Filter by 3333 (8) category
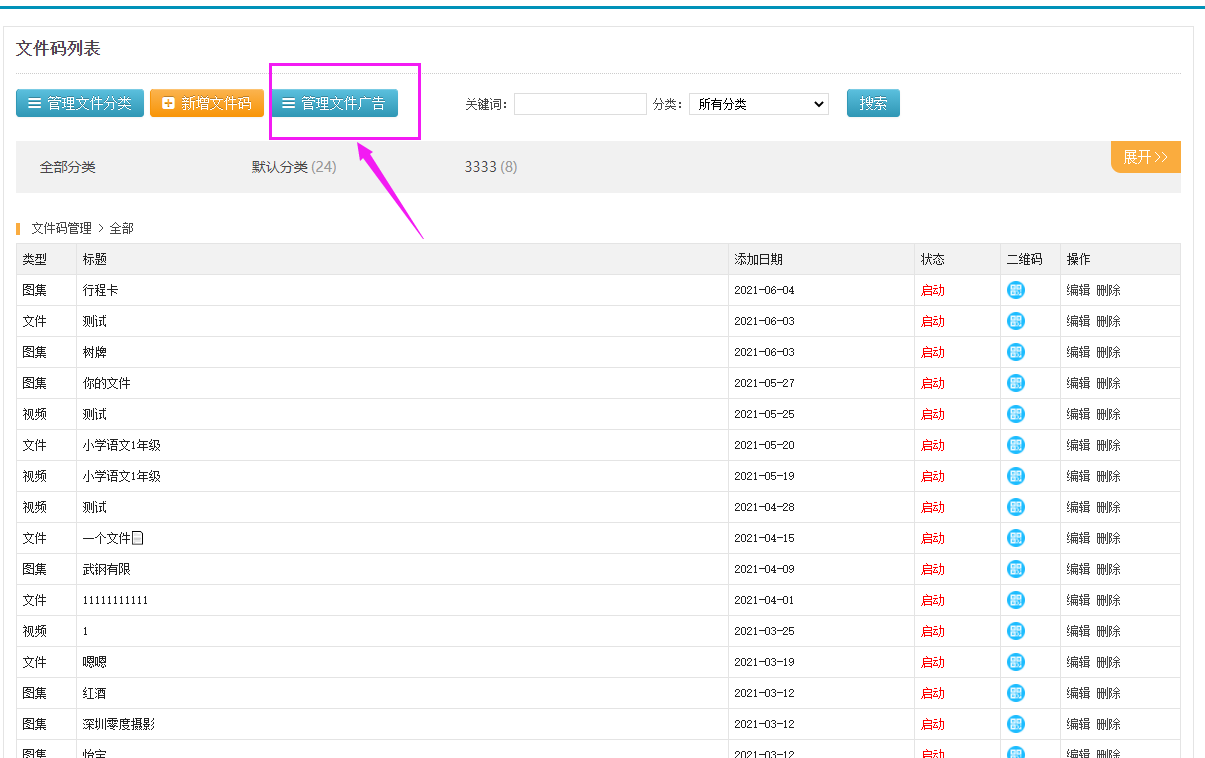Image resolution: width=1205 pixels, height=758 pixels. click(x=490, y=167)
